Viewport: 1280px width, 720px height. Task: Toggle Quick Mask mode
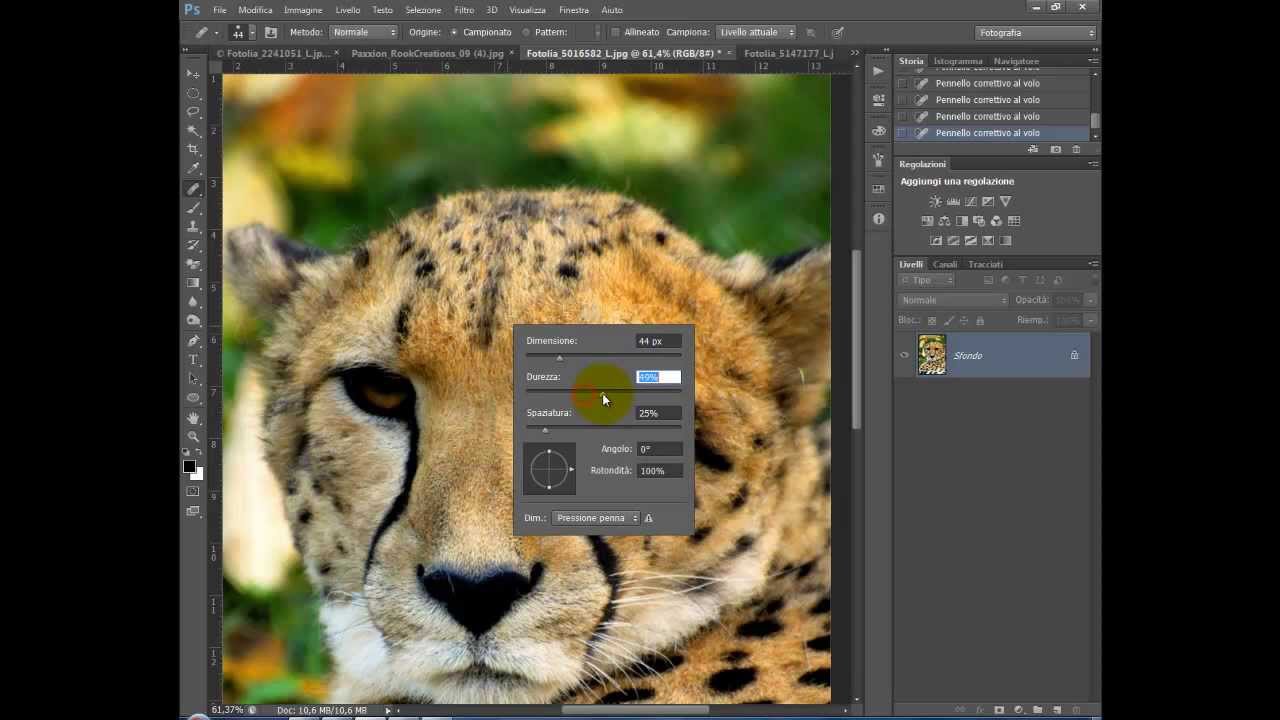193,492
